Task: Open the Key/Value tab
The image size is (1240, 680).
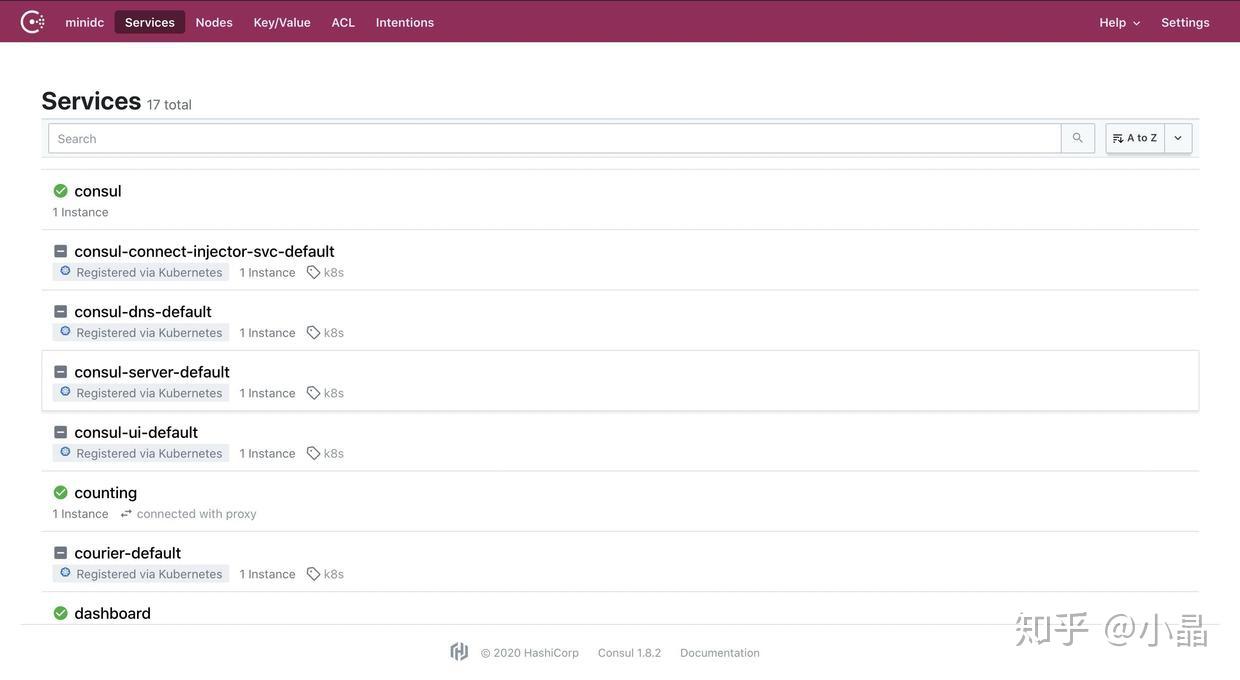Action: click(x=282, y=22)
